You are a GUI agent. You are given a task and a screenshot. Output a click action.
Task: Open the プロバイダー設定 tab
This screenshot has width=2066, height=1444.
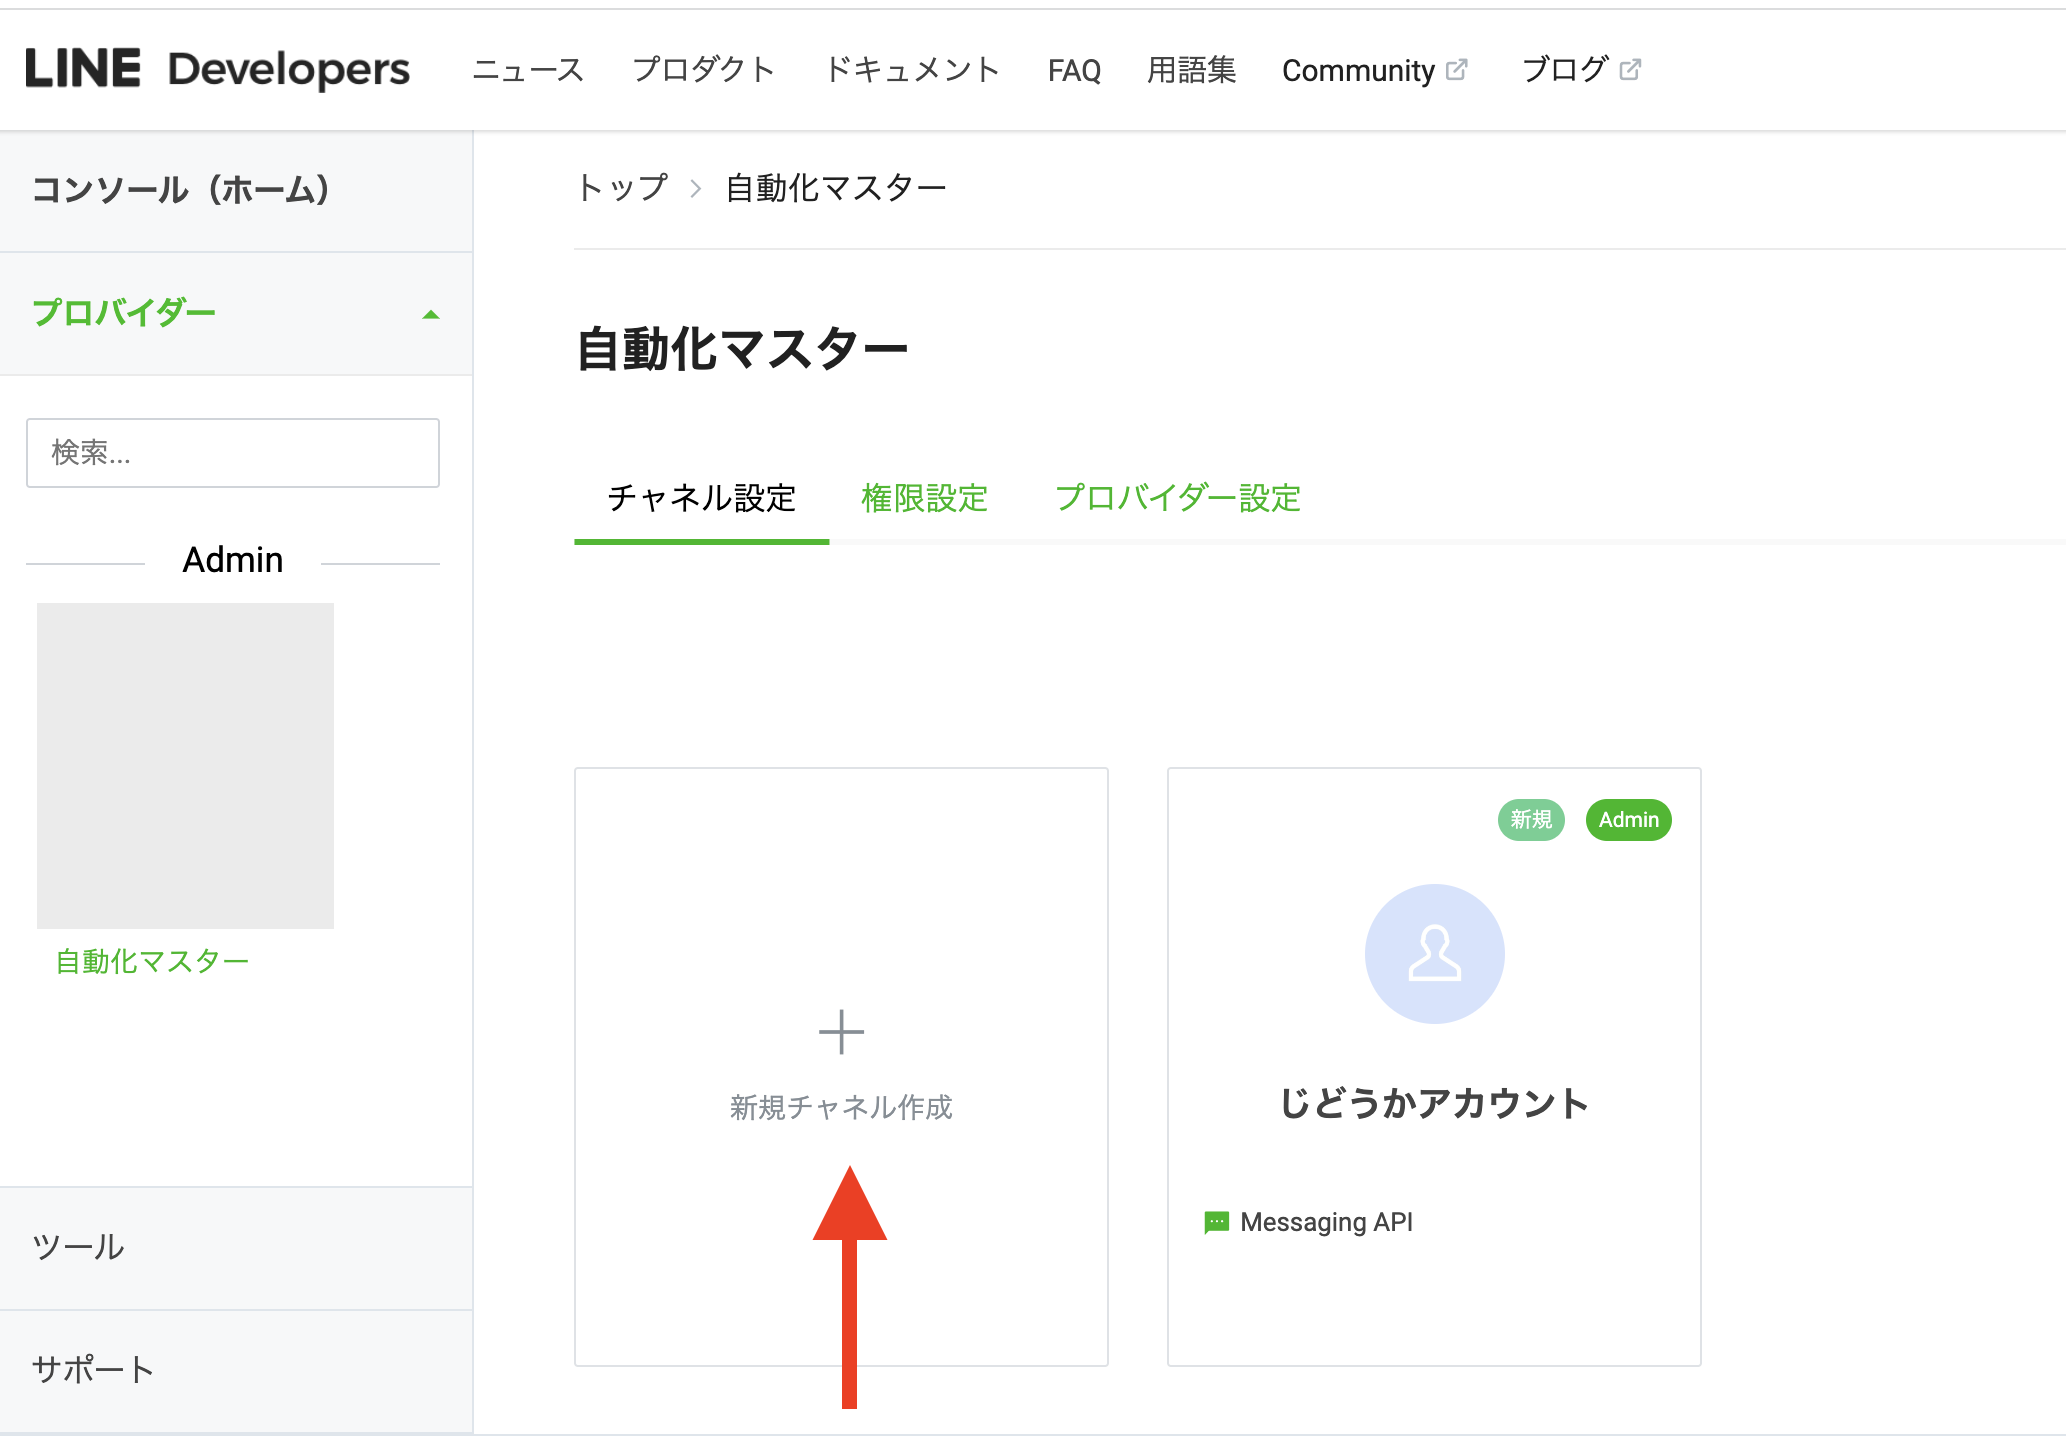[x=1177, y=498]
